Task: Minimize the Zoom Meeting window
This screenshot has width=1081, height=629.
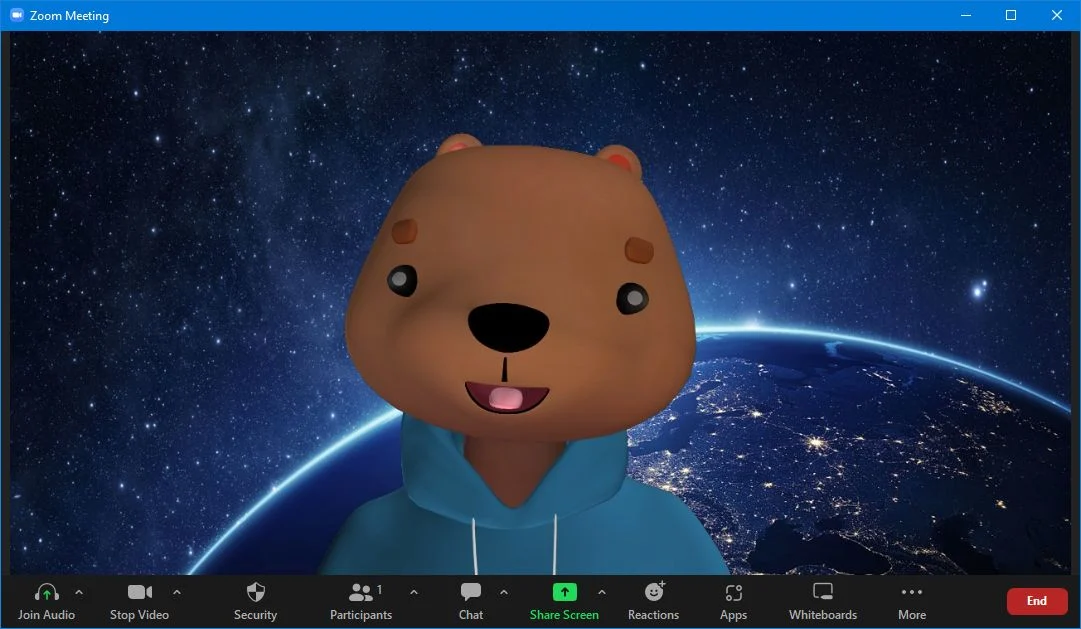Action: (965, 15)
